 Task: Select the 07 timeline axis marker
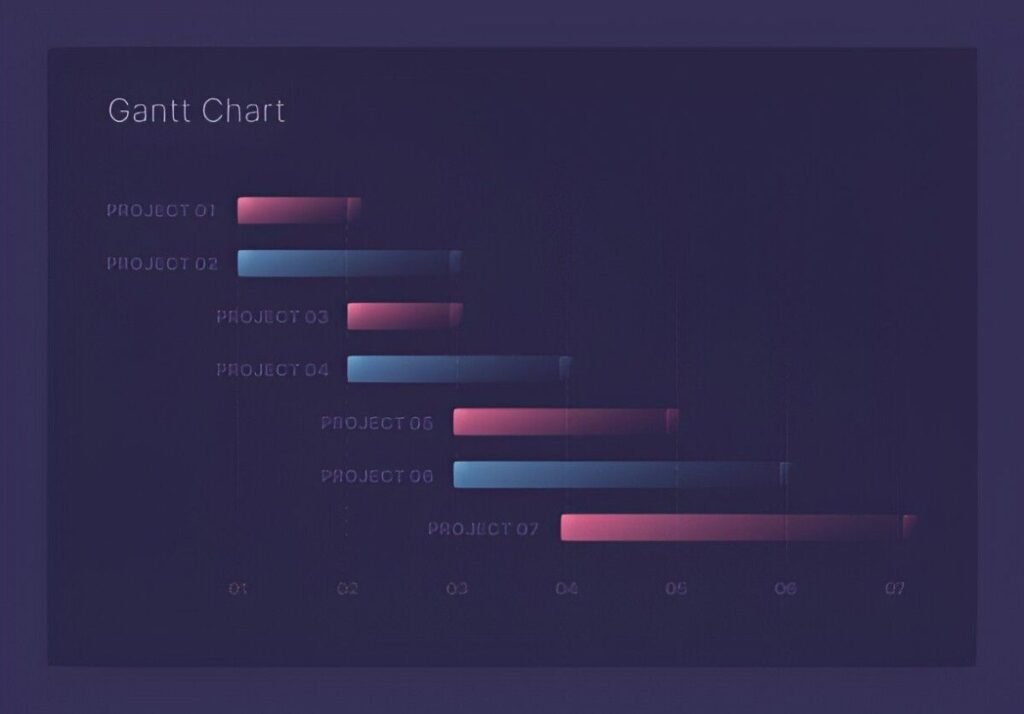pyautogui.click(x=894, y=589)
